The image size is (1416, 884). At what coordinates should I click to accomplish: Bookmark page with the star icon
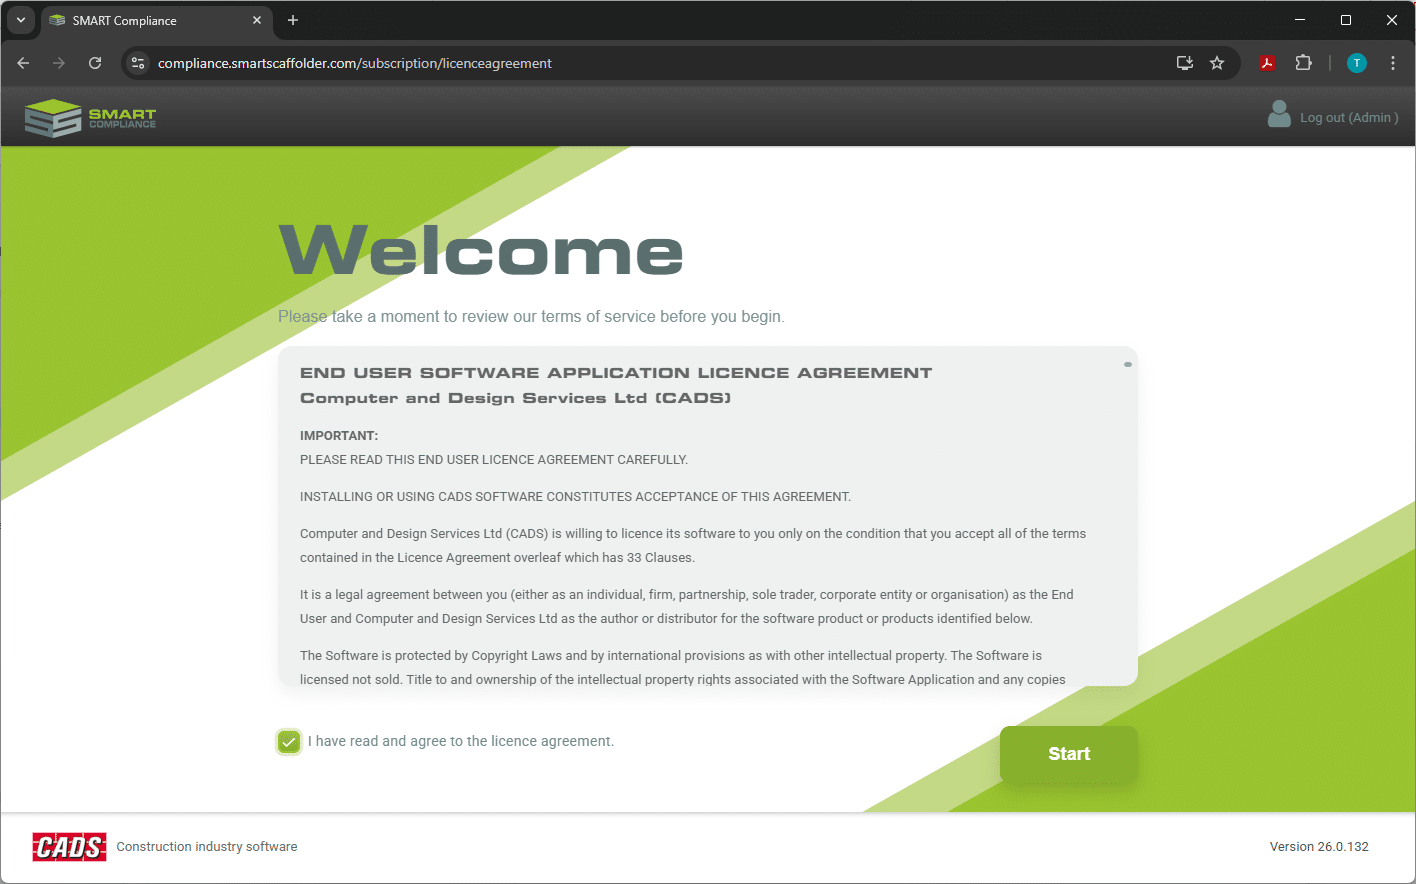[x=1217, y=63]
